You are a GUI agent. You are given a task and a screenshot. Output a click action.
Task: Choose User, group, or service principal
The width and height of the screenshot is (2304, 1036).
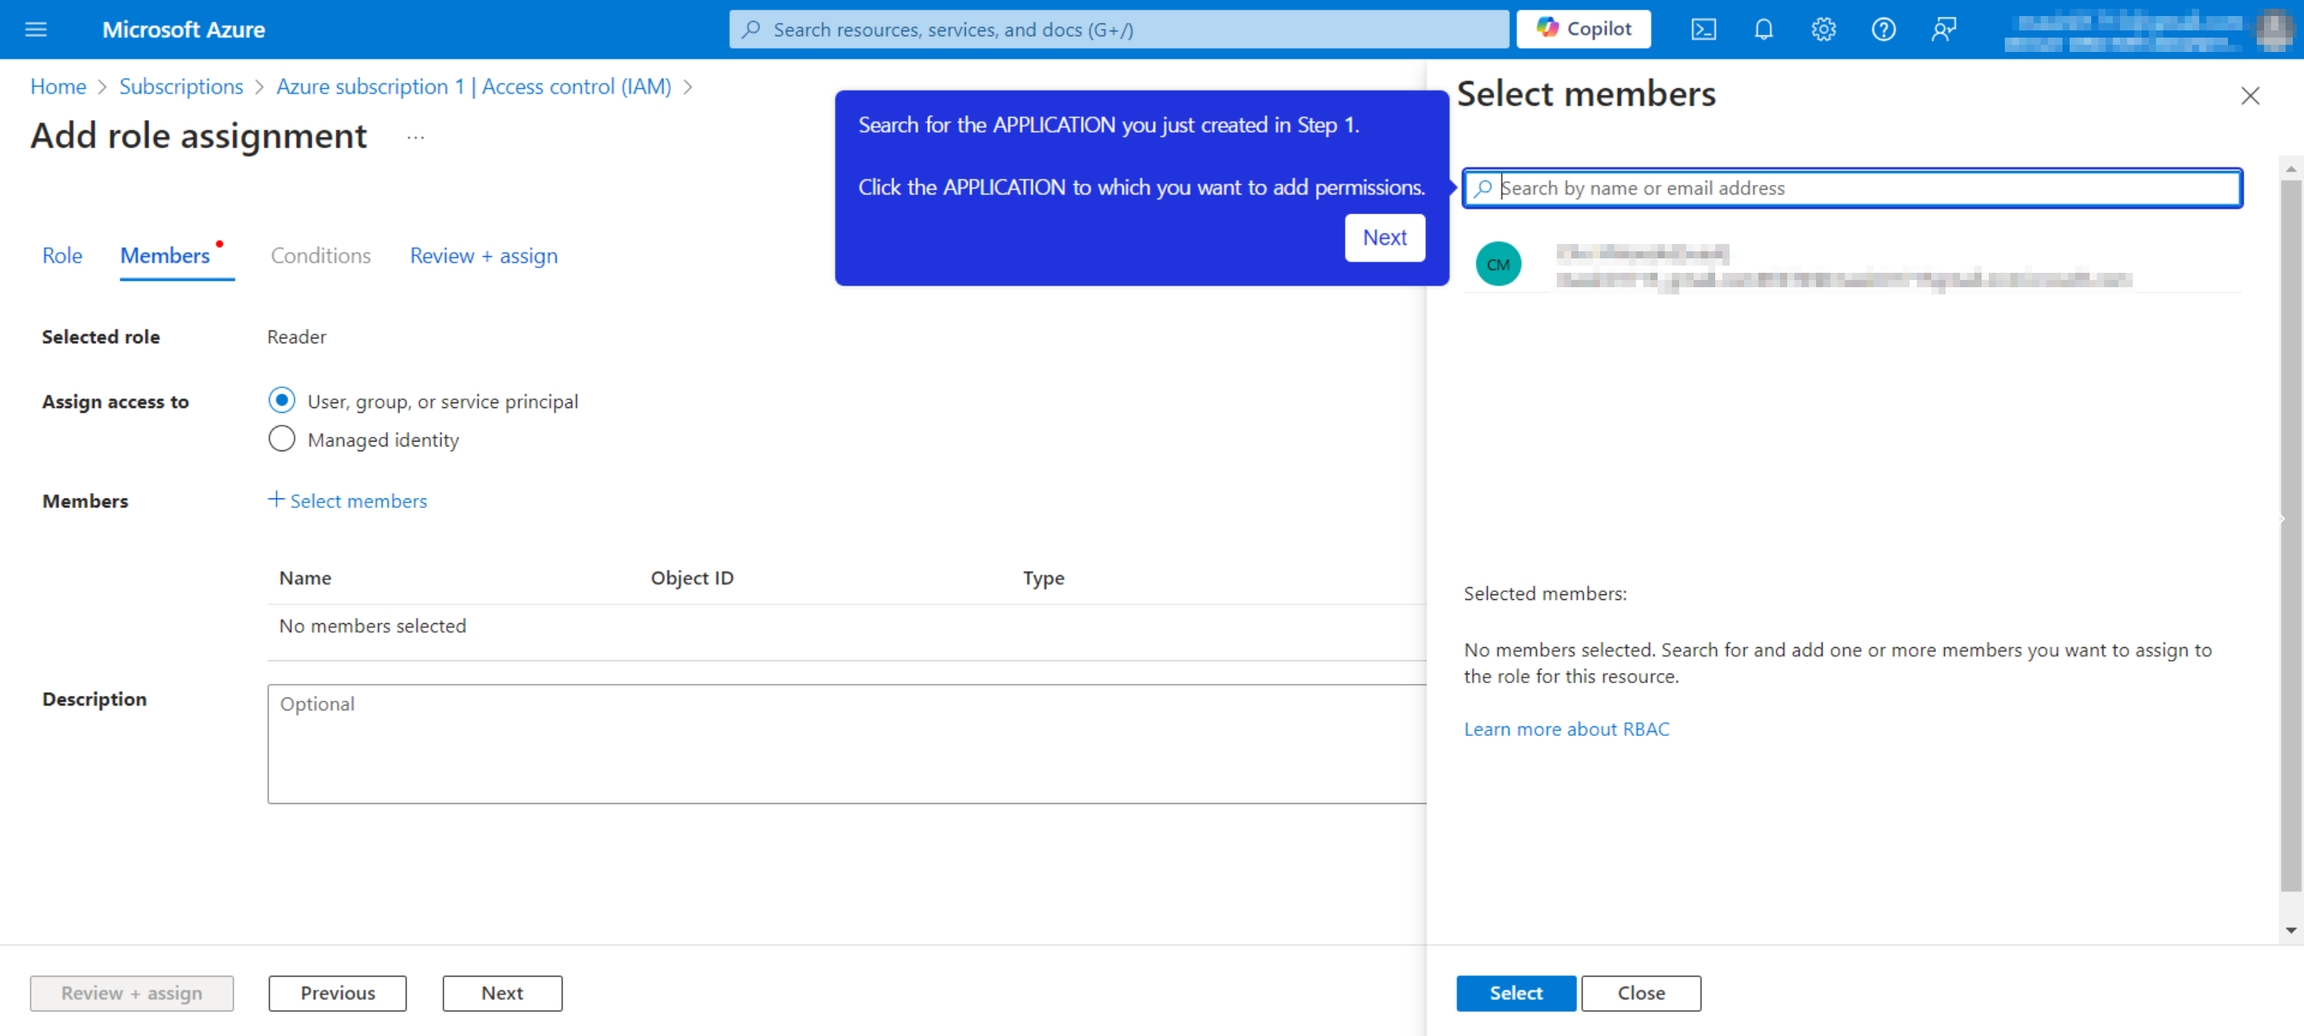pos(282,401)
